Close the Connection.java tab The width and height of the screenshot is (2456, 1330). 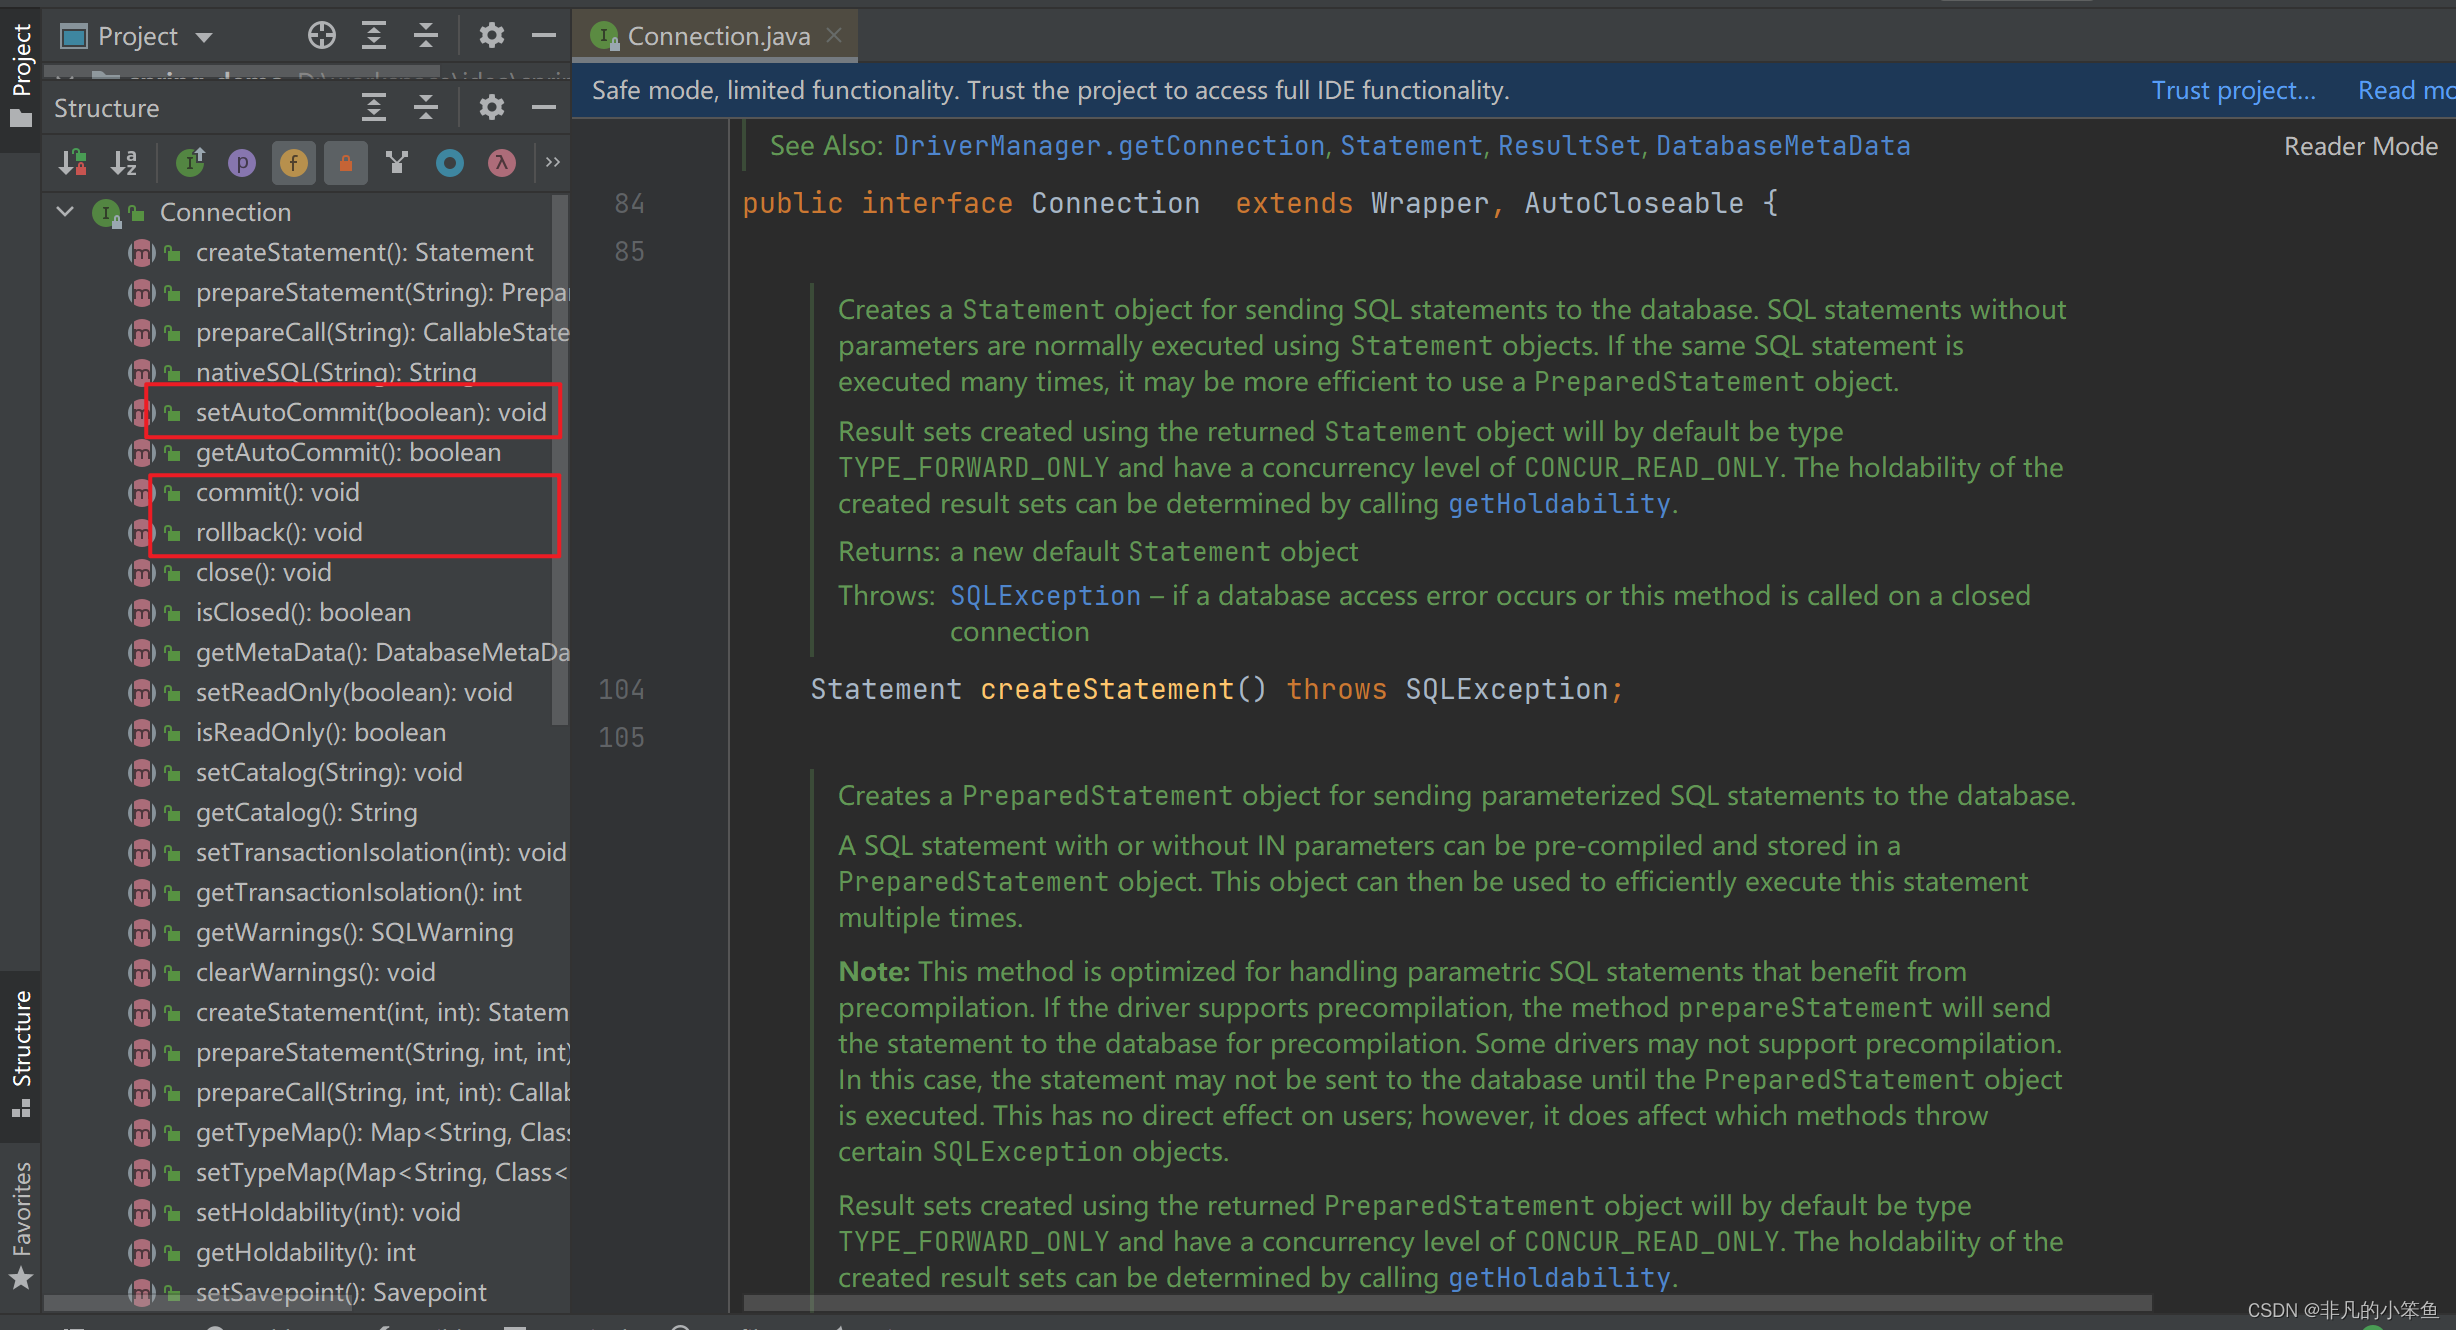coord(834,36)
